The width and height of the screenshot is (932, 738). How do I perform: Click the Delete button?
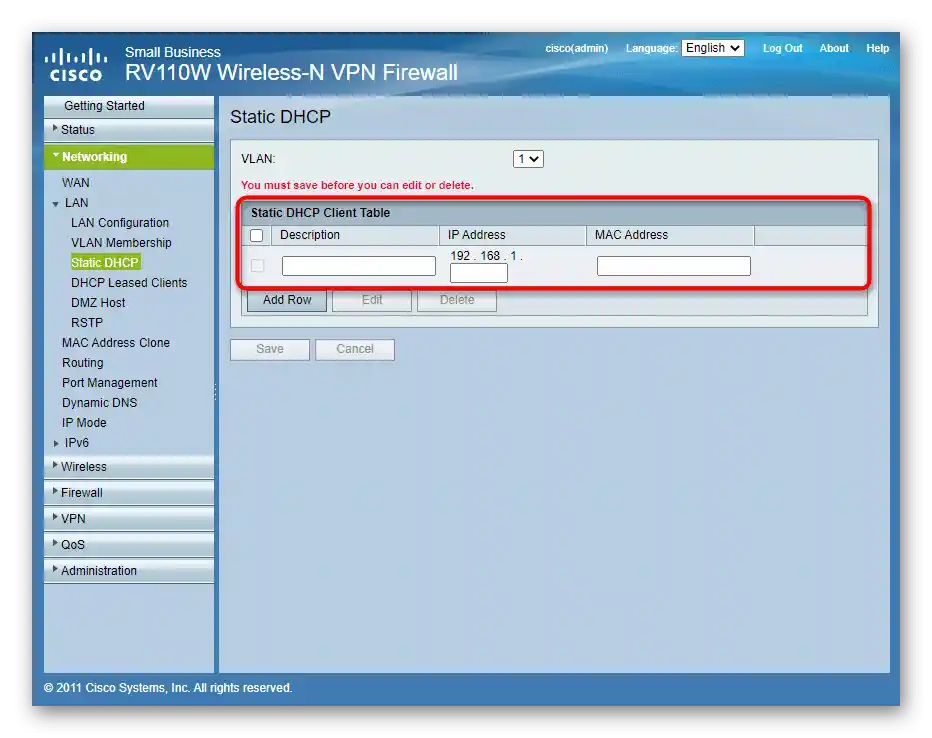[457, 301]
